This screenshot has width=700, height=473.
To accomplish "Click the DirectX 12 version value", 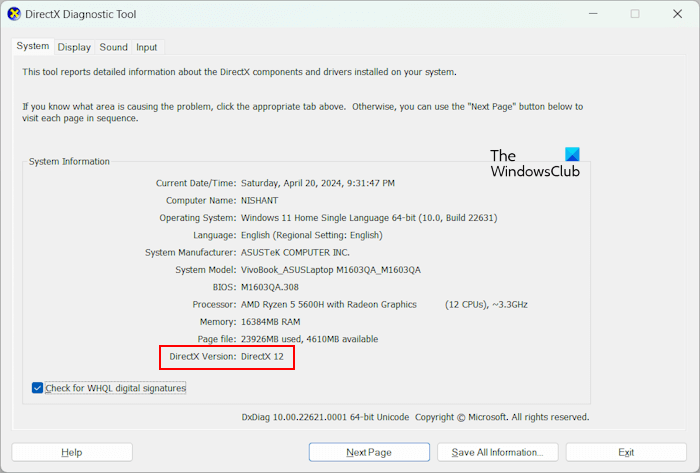I will (262, 357).
